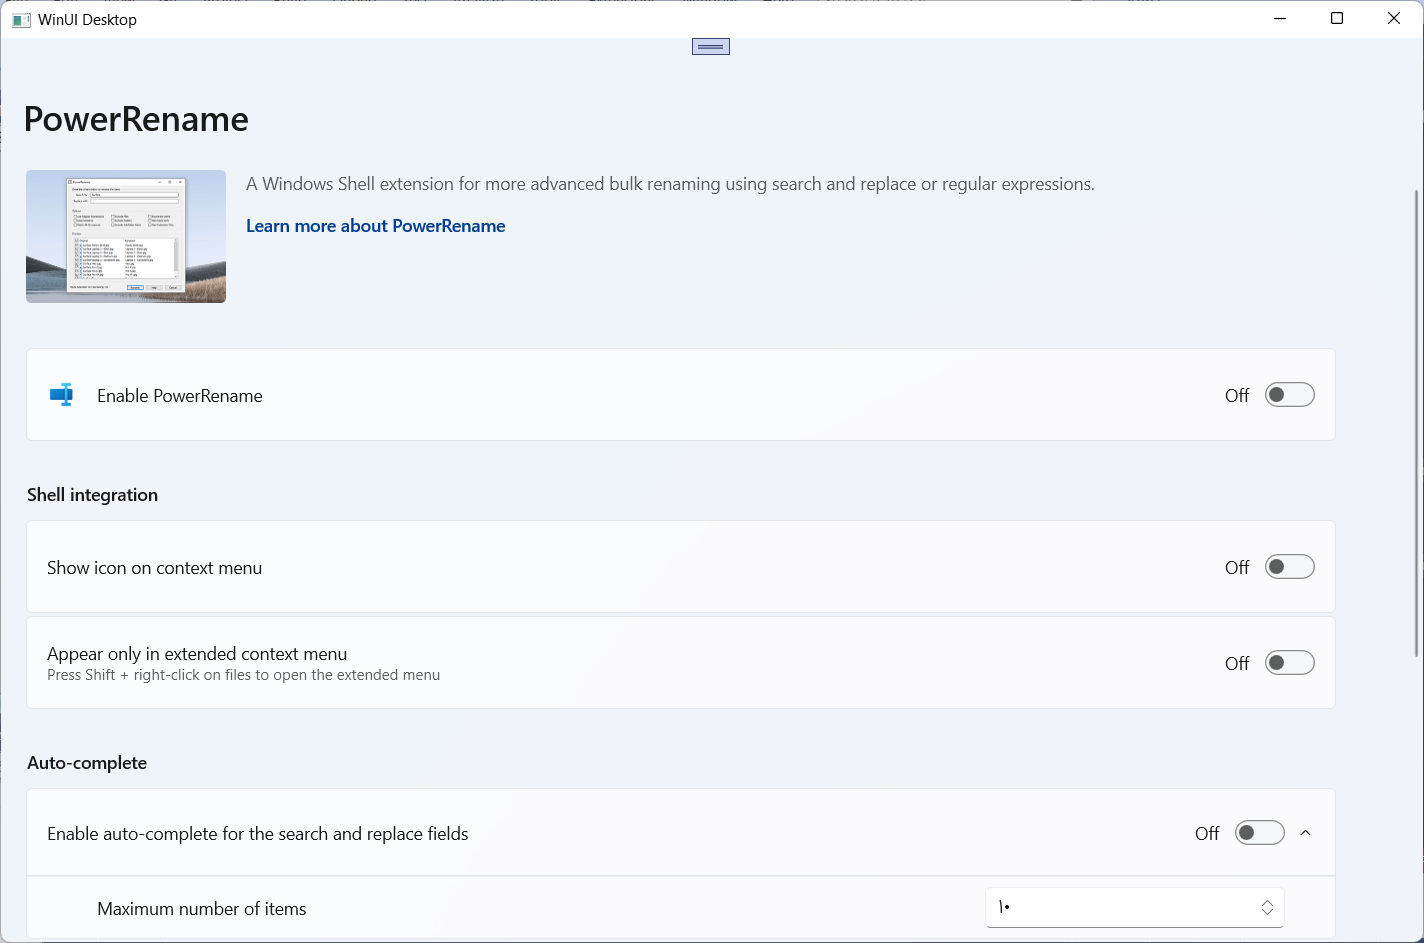
Task: Click the PowerRename page title
Action: (x=136, y=119)
